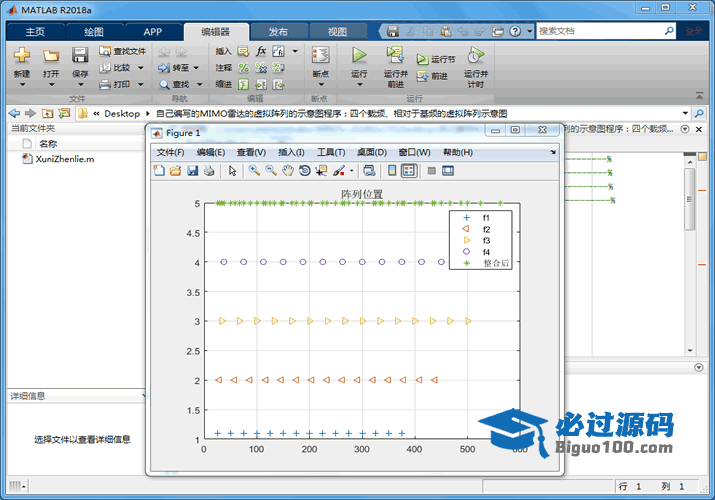Screen dimensions: 715x500
Task: Open the Figure 1 Insert (插入) menu
Action: [291, 152]
